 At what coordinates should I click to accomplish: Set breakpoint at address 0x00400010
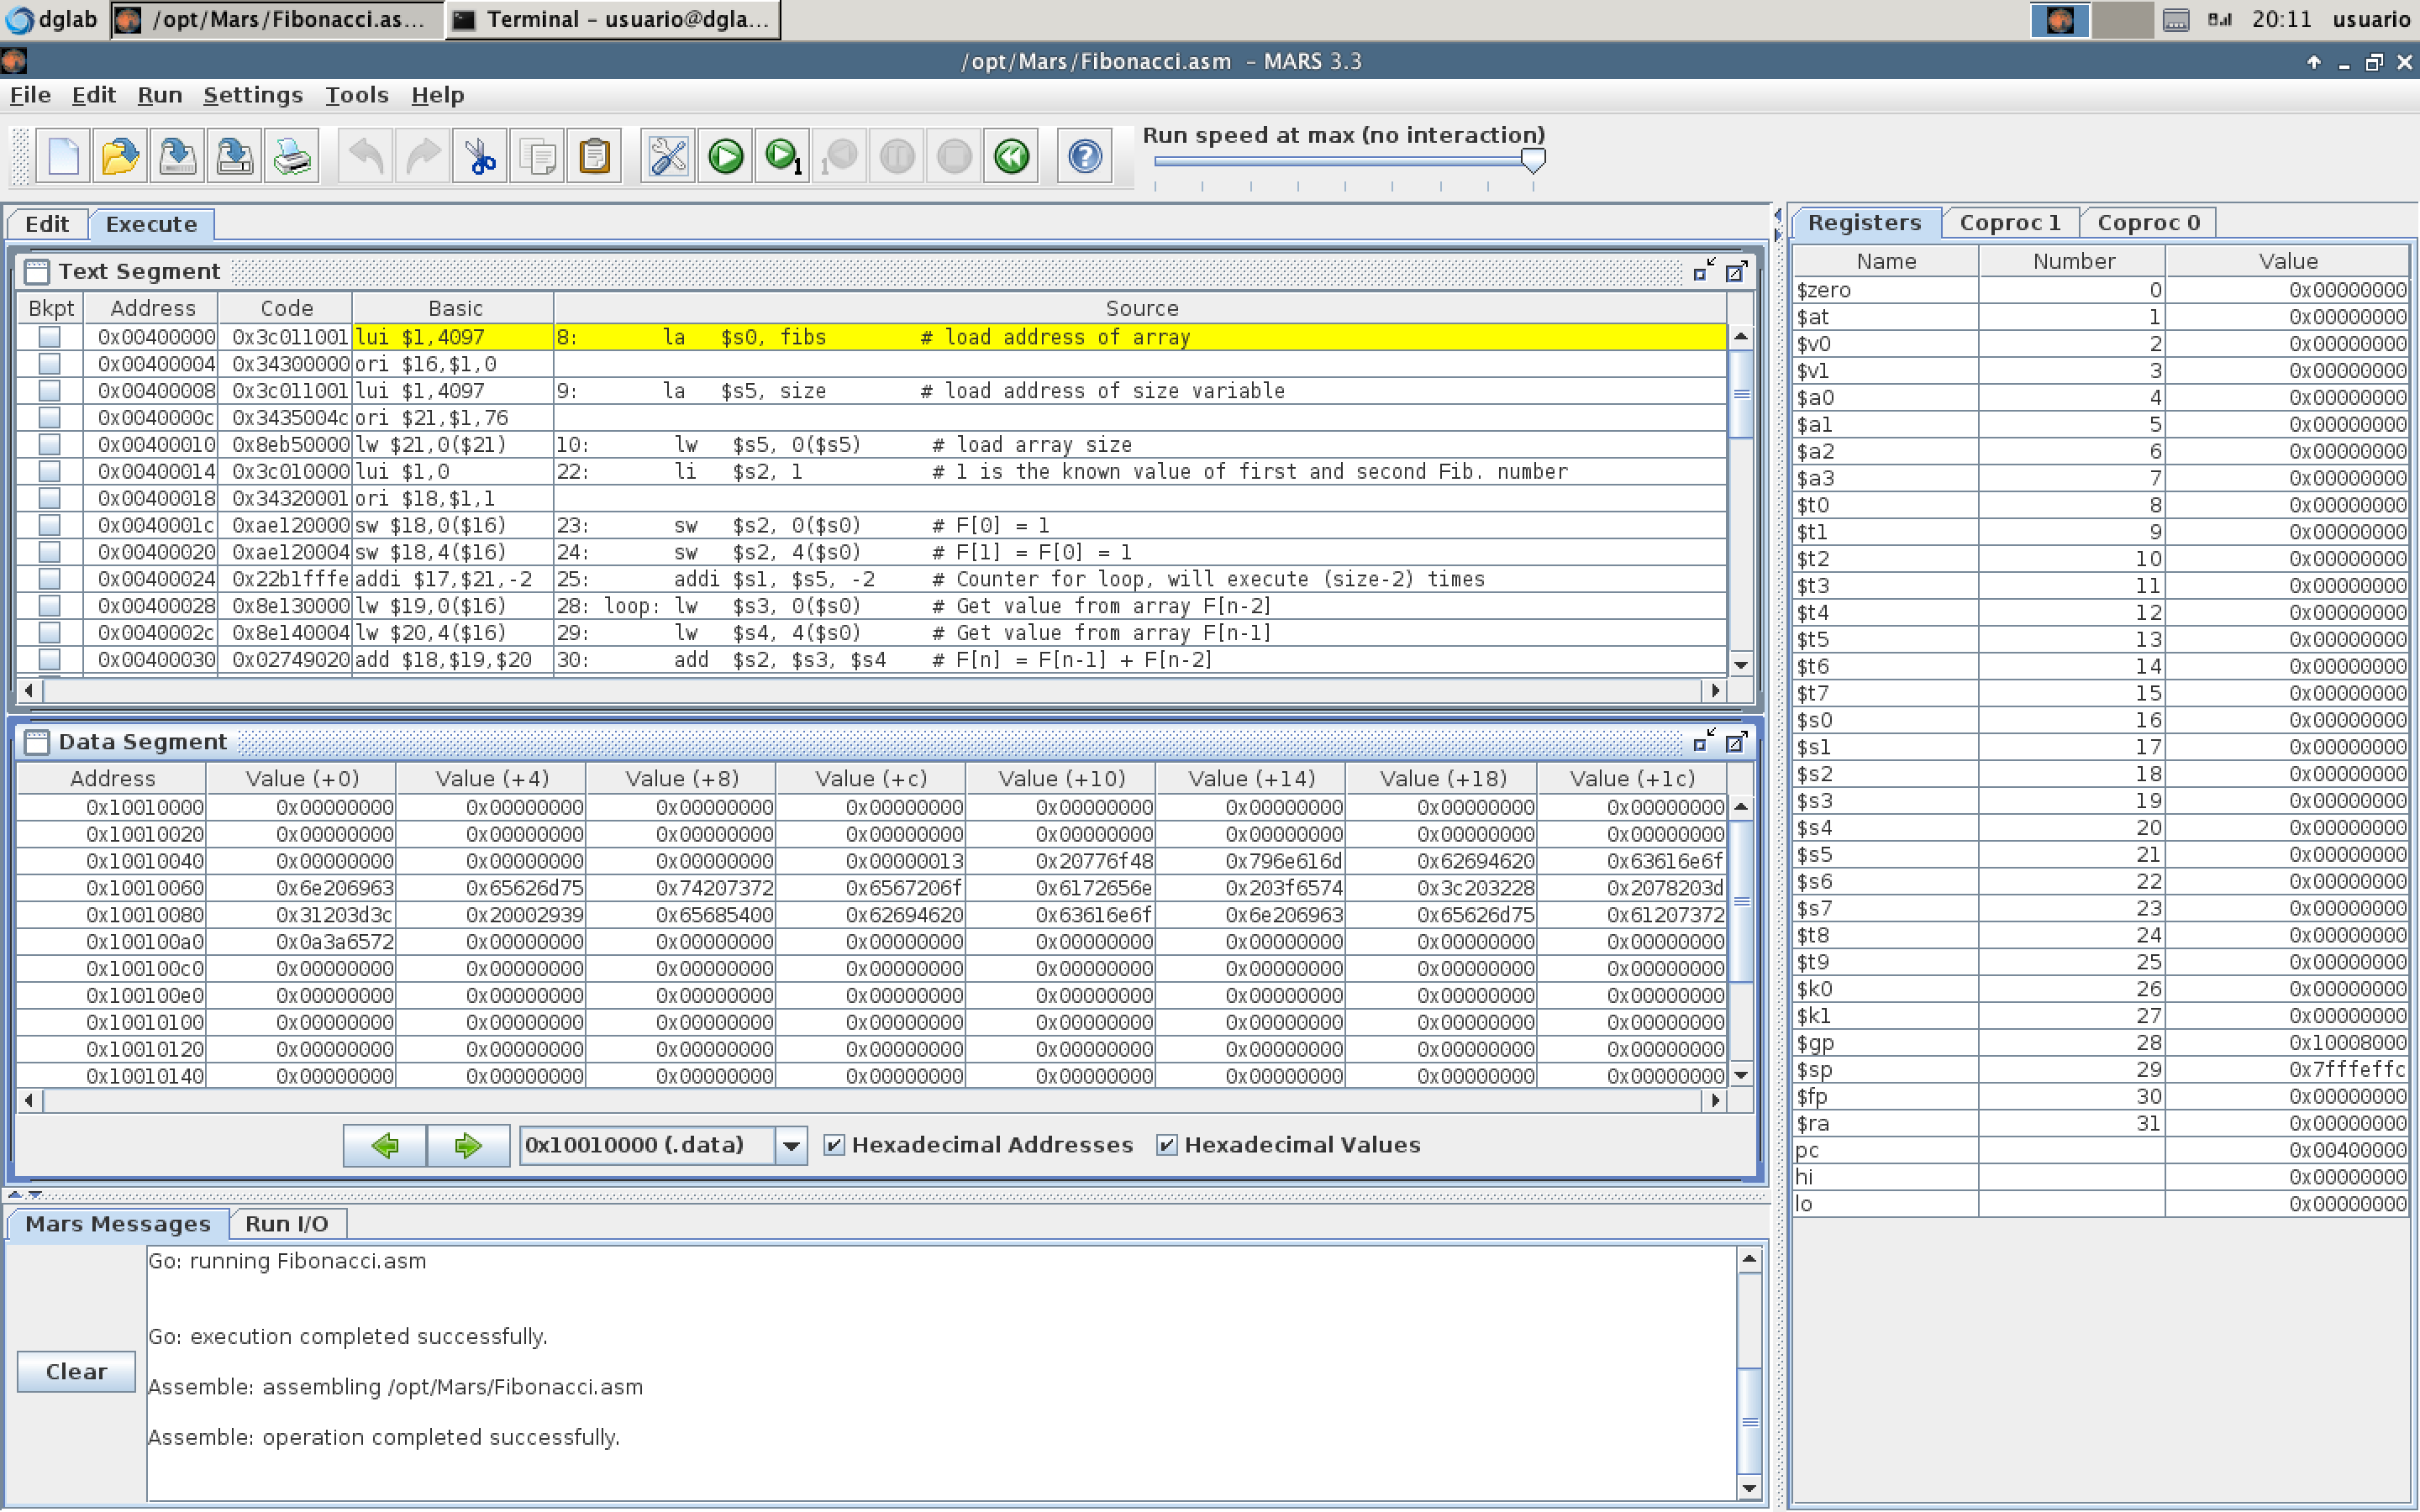pyautogui.click(x=49, y=444)
